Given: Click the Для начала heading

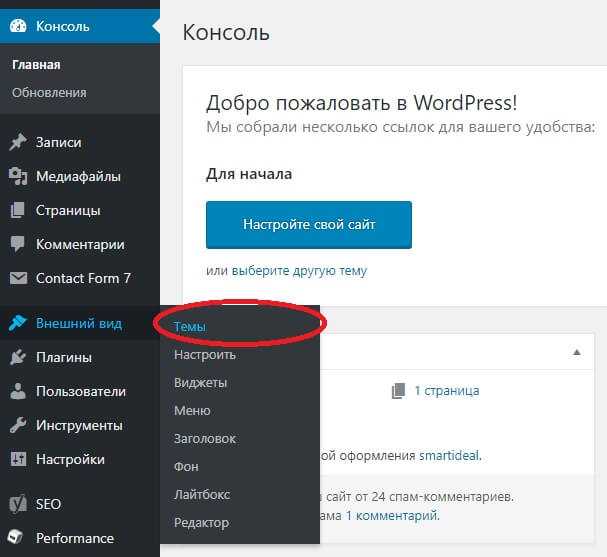Looking at the screenshot, I should coord(249,174).
